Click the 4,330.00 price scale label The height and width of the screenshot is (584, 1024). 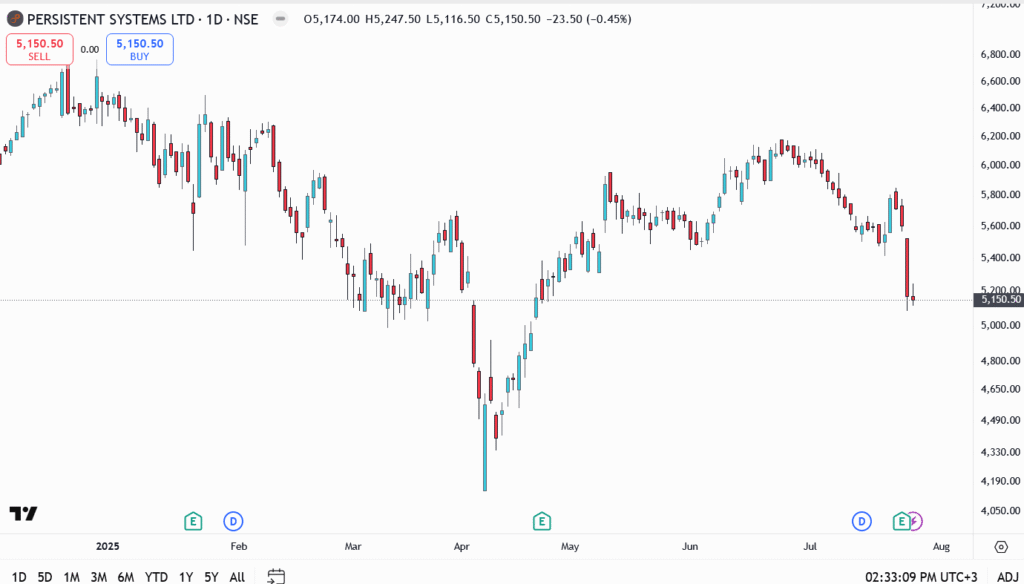tap(1000, 452)
